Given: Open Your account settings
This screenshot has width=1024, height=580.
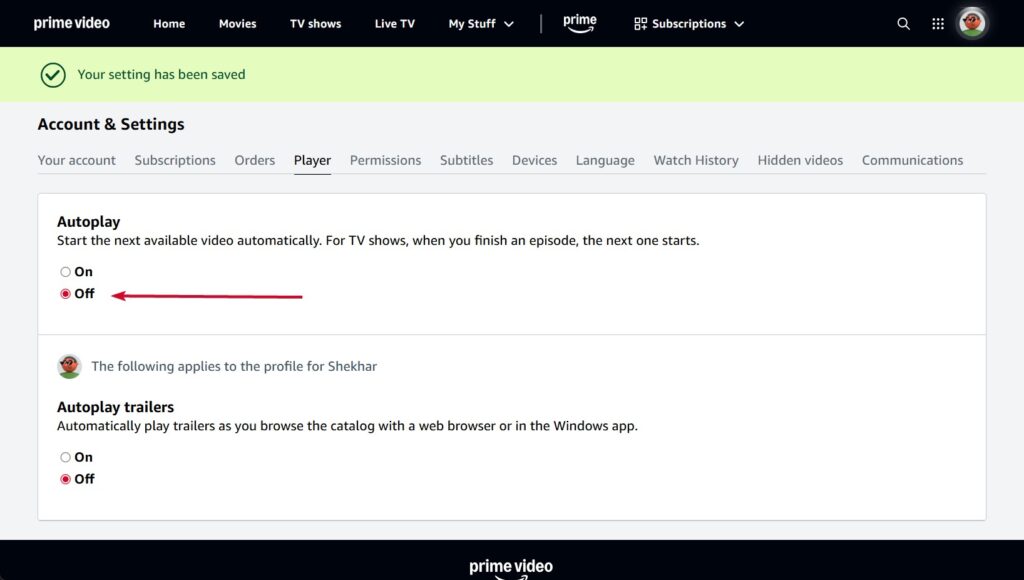Looking at the screenshot, I should [x=77, y=160].
